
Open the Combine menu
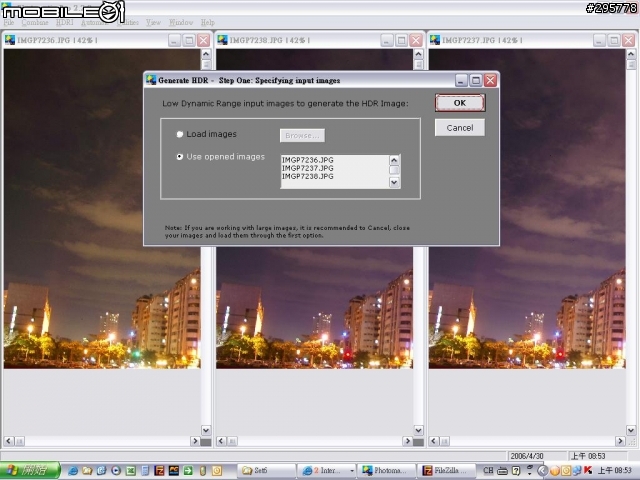point(35,22)
